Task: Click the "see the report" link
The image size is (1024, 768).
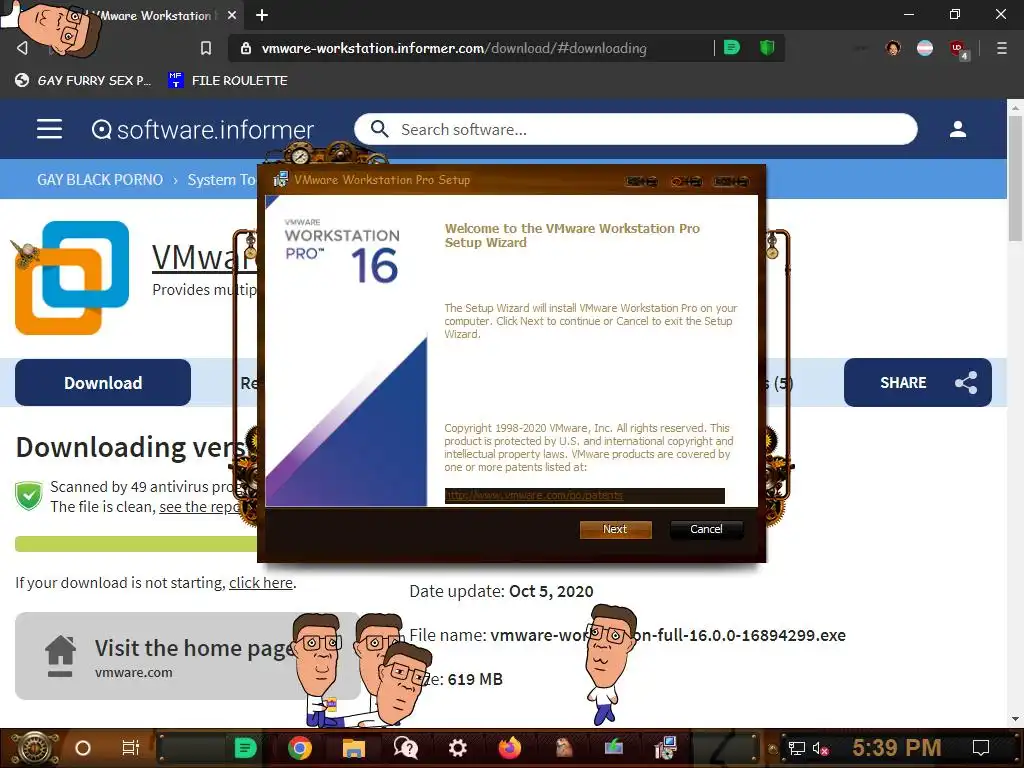Action: [x=200, y=507]
